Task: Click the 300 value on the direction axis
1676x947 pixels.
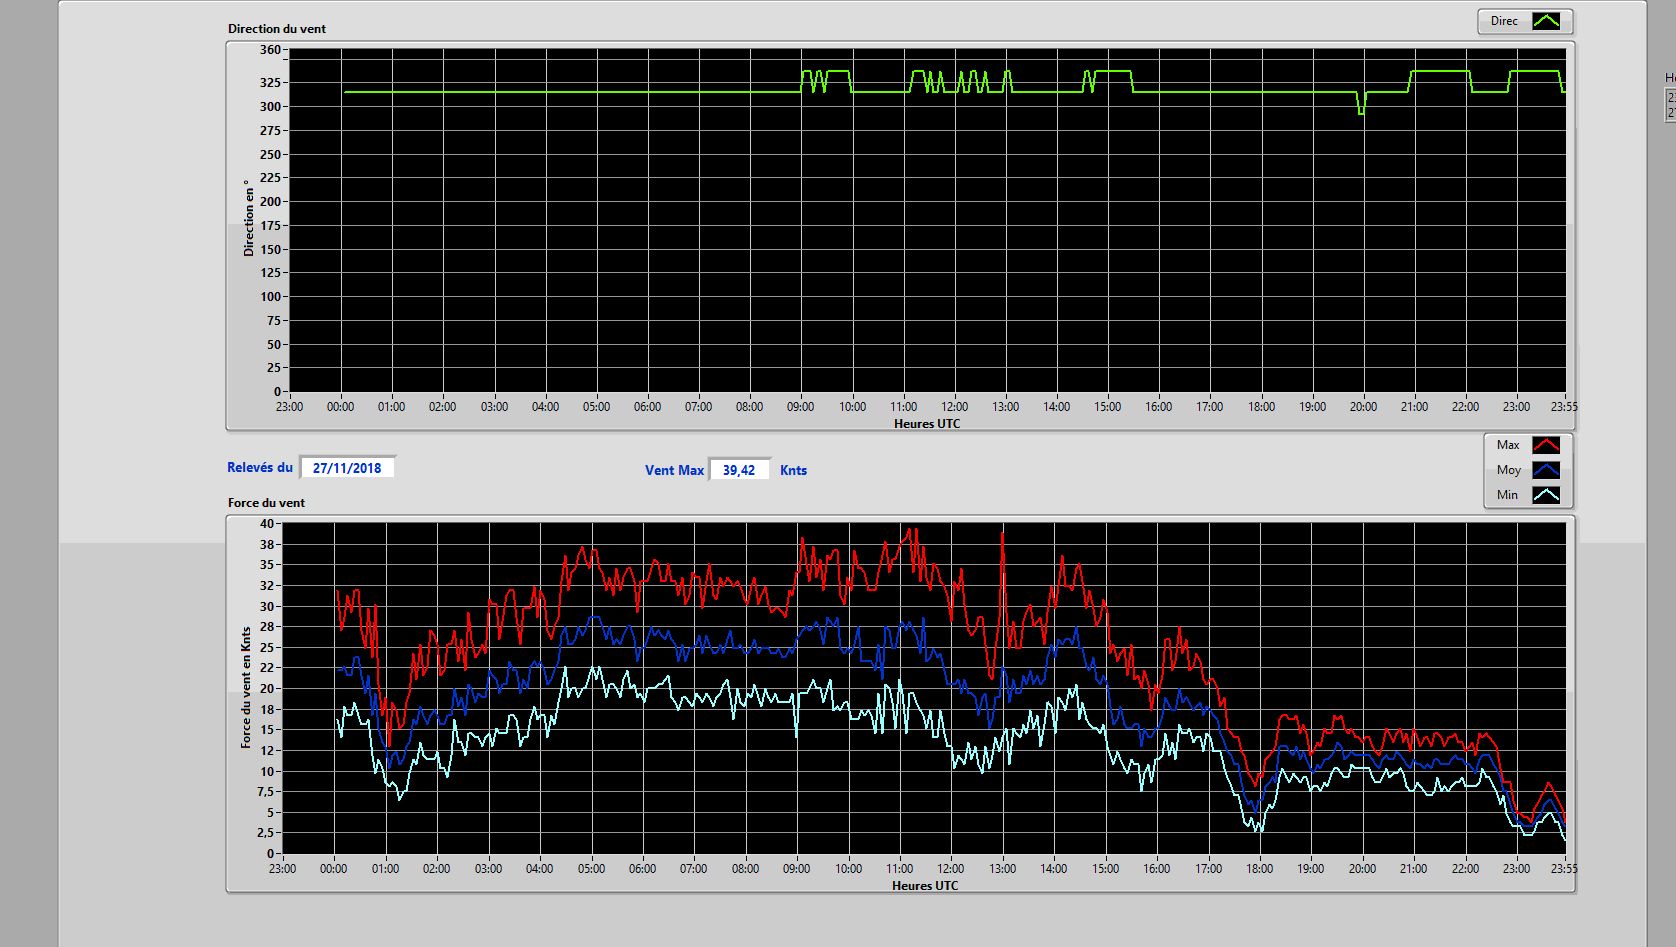Action: [x=270, y=107]
